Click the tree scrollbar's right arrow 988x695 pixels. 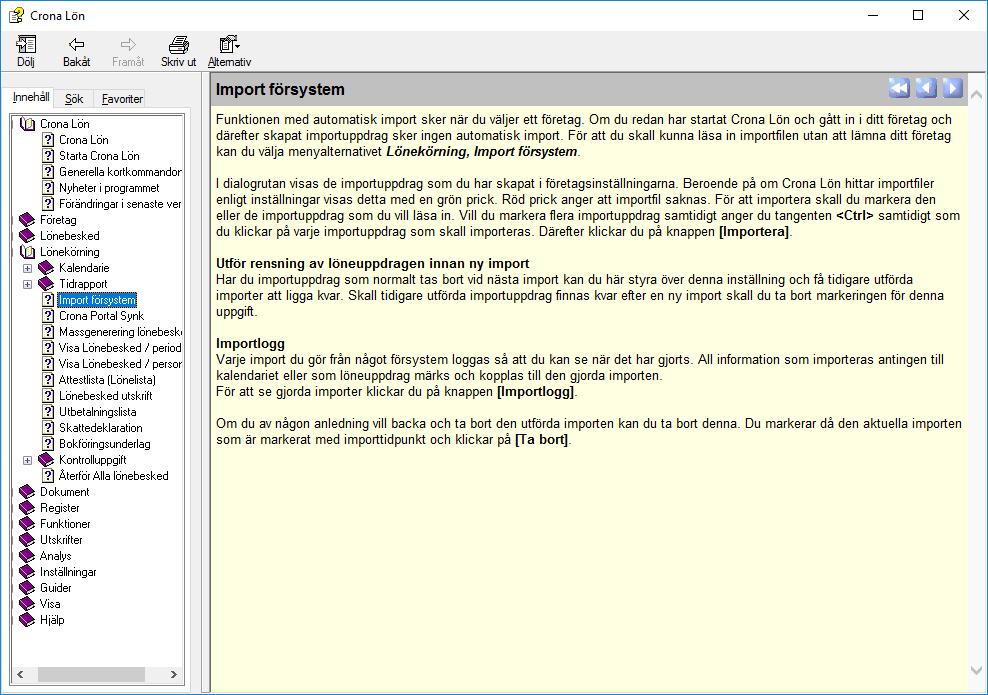[174, 674]
